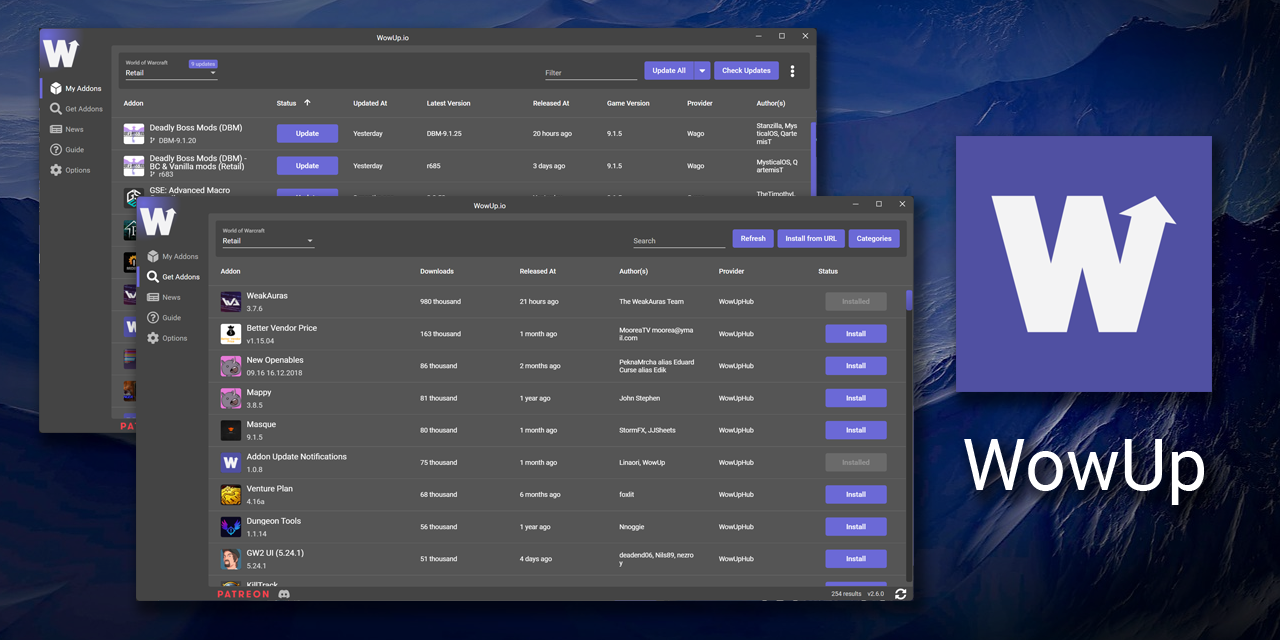Open Guide in the back window sidebar

point(67,150)
